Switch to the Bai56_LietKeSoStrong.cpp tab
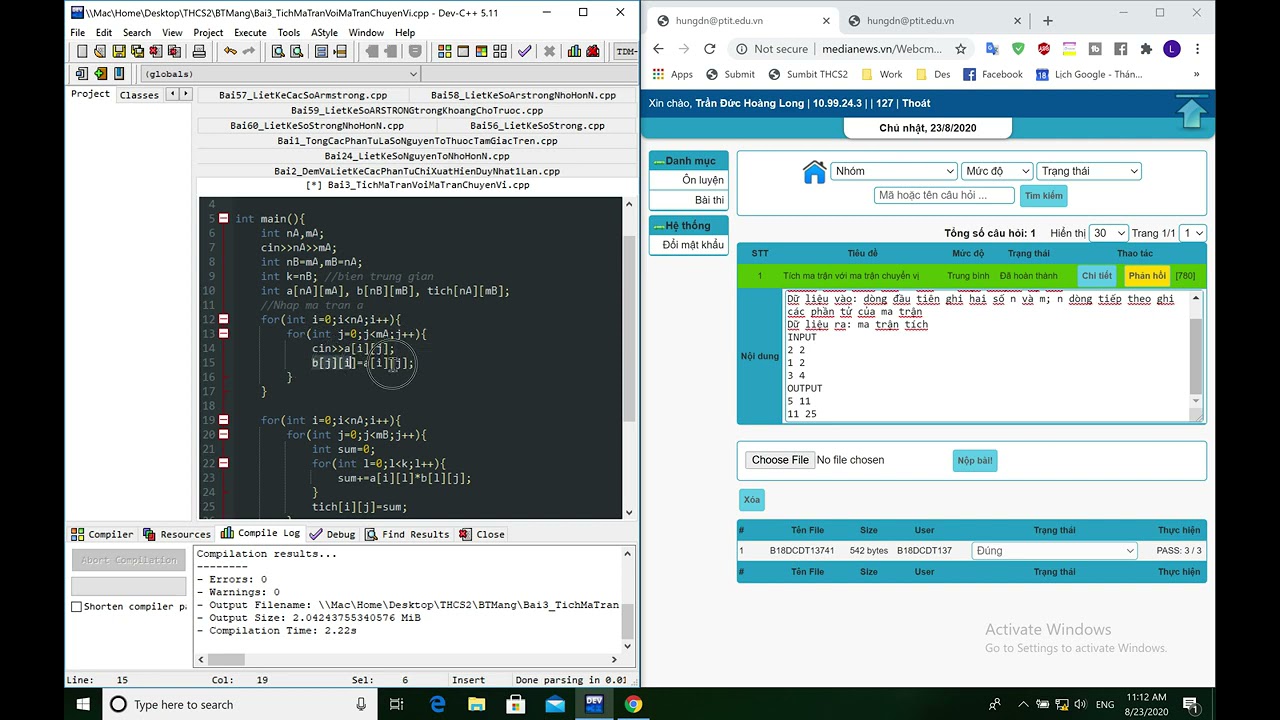The height and width of the screenshot is (720, 1280). pyautogui.click(x=537, y=126)
